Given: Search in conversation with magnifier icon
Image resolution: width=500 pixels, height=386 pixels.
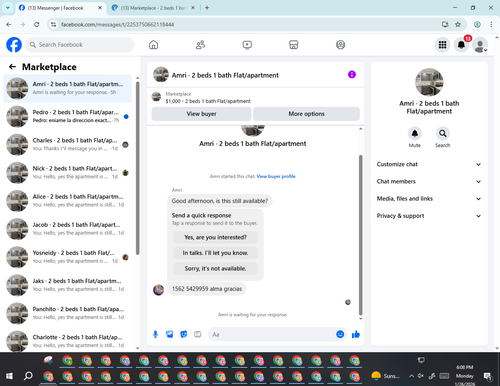Looking at the screenshot, I should point(442,134).
